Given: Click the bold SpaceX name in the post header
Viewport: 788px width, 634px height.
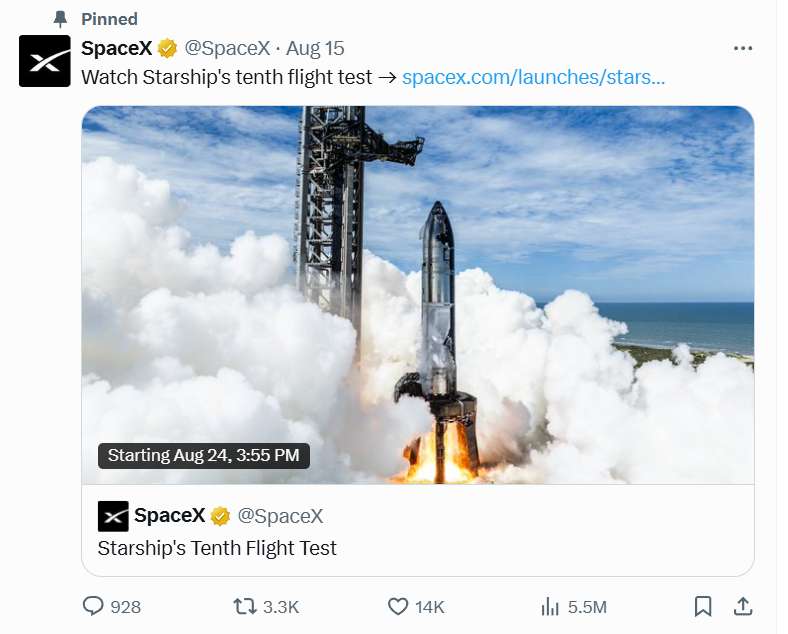Looking at the screenshot, I should [x=116, y=48].
